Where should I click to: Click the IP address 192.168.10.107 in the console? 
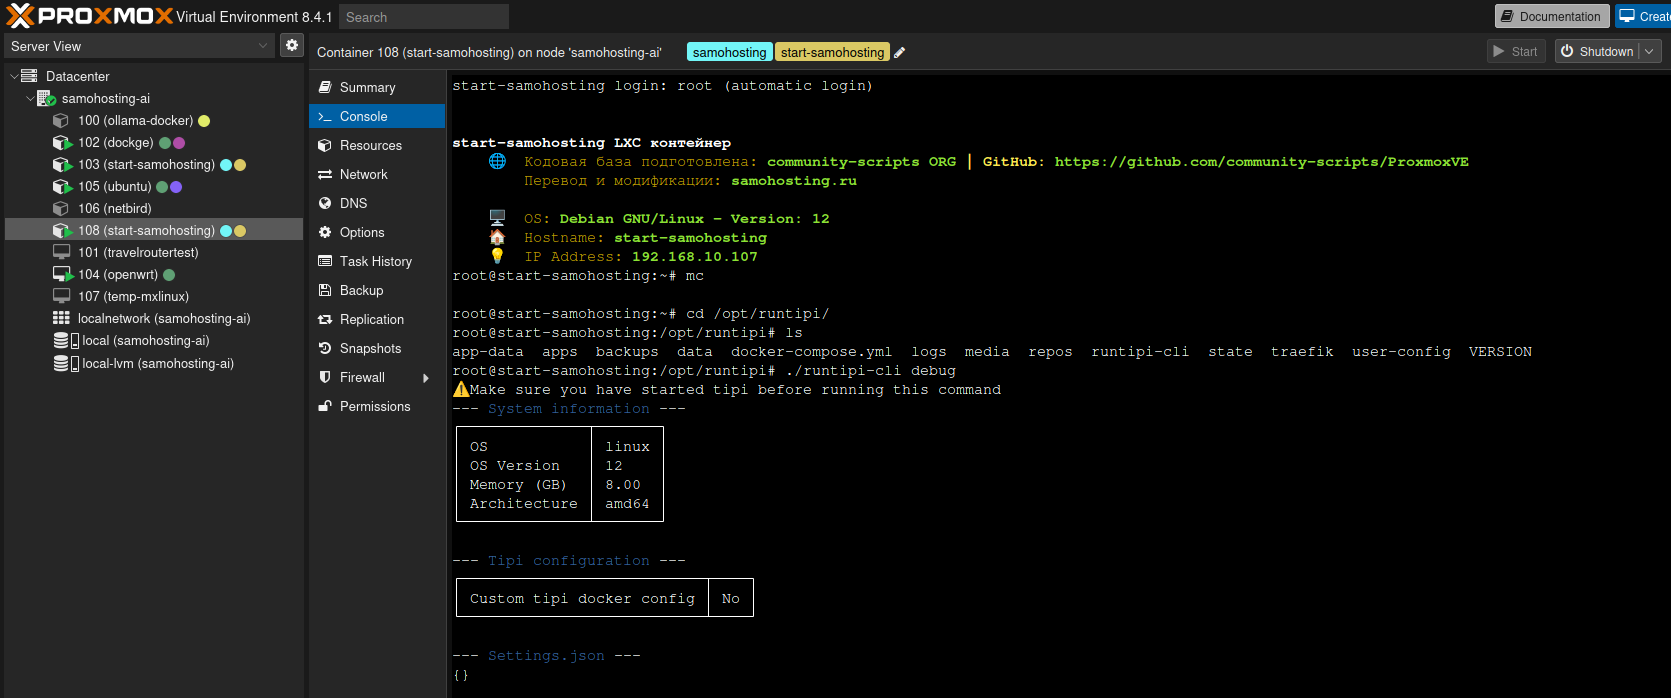pyautogui.click(x=695, y=257)
